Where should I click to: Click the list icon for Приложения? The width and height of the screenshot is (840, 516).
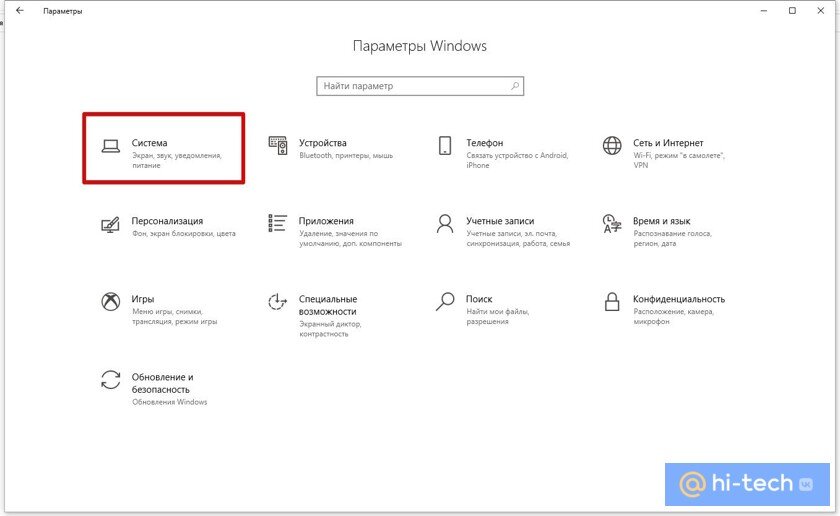point(278,223)
